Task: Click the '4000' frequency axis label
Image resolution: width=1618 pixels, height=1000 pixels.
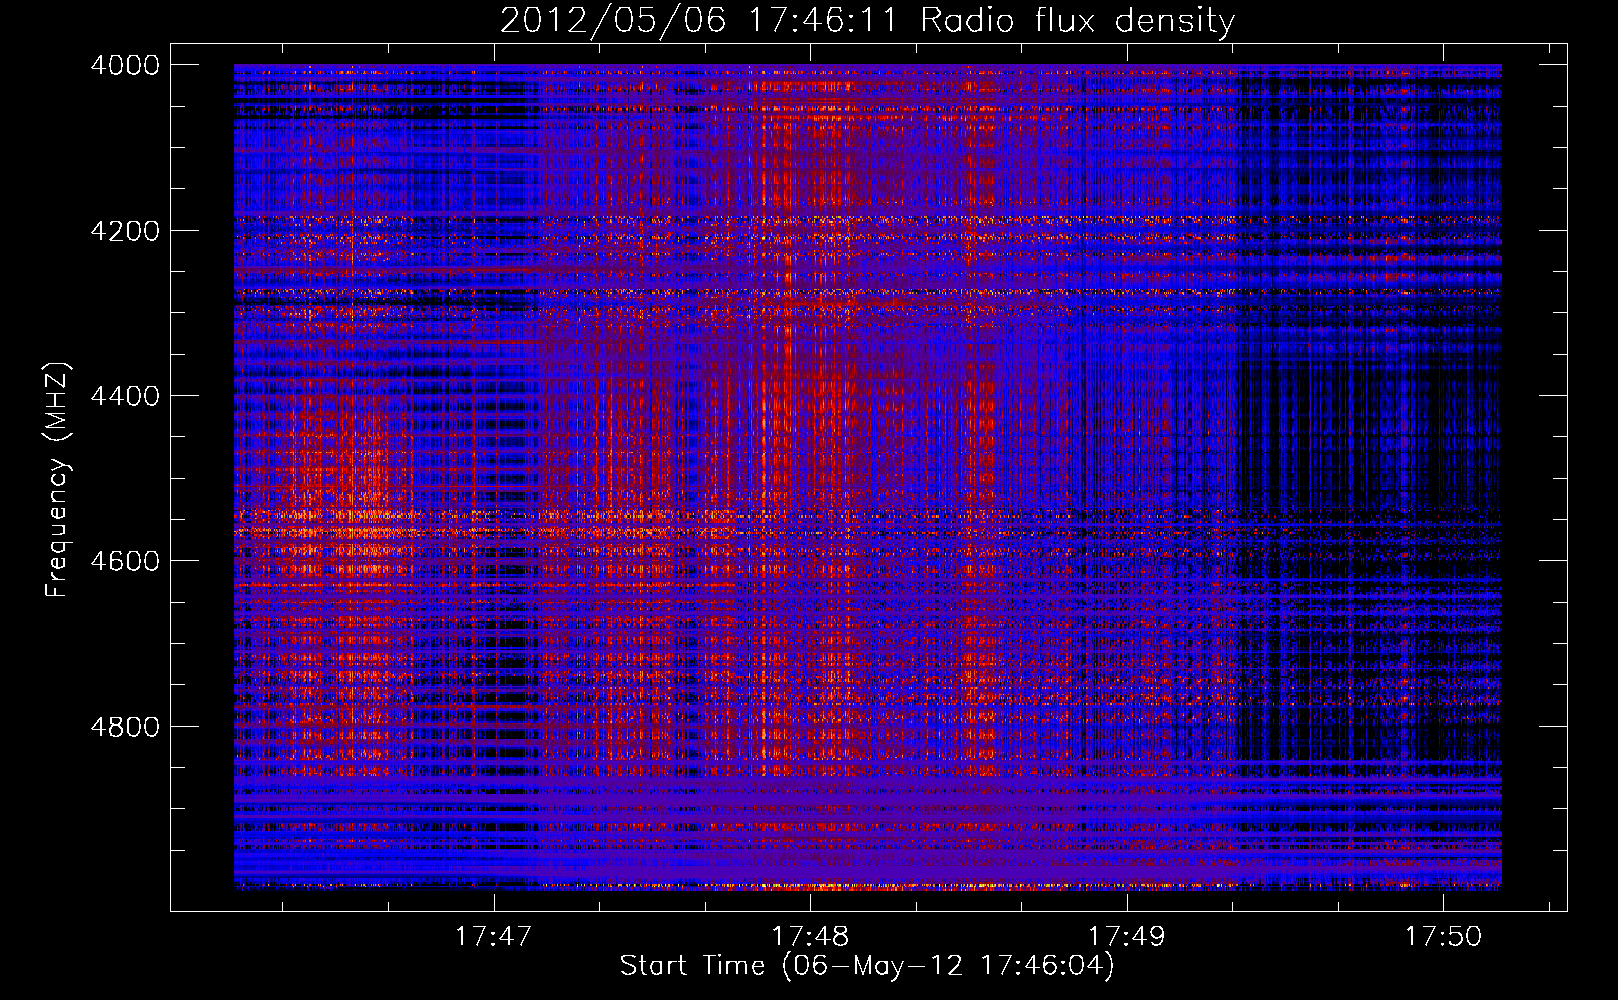Action: pyautogui.click(x=125, y=65)
